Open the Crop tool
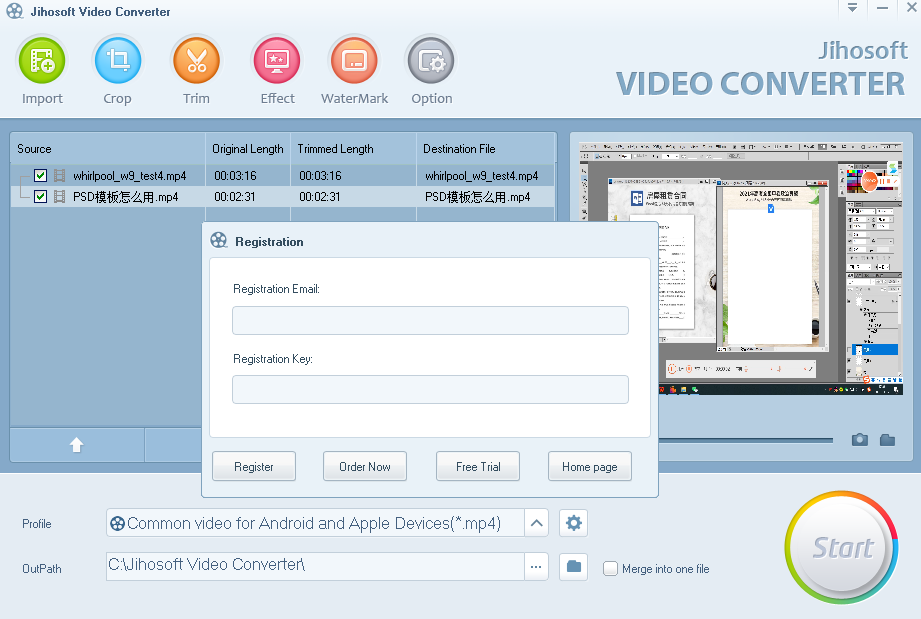This screenshot has height=619, width=921. (x=117, y=60)
